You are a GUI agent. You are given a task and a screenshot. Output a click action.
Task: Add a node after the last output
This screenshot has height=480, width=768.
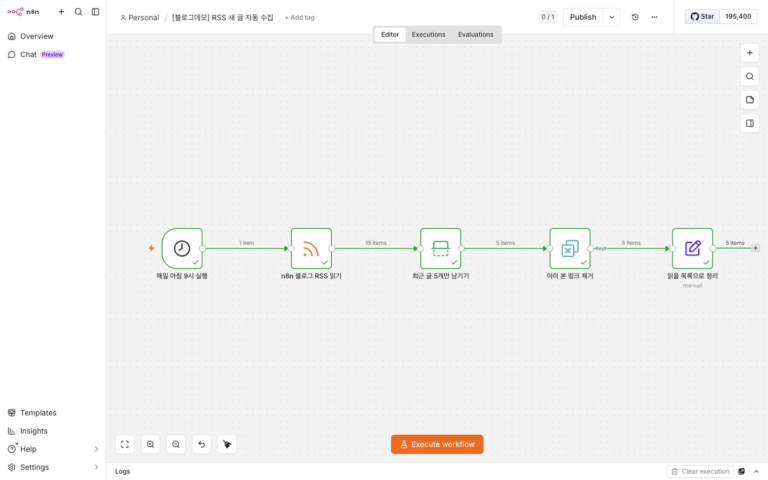tap(755, 248)
